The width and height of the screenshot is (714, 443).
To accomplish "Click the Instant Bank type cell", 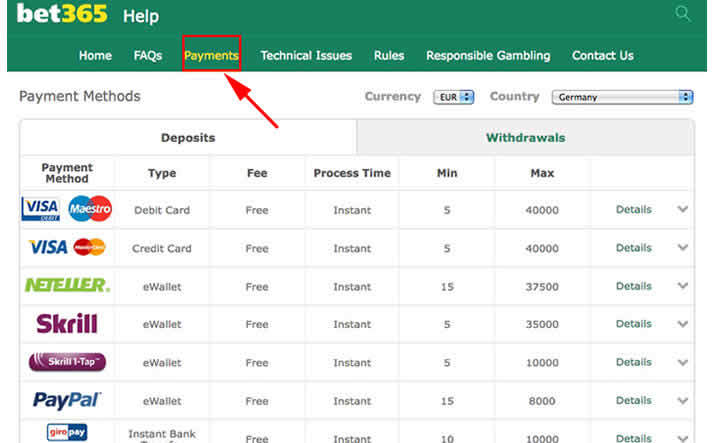I will click(x=162, y=436).
